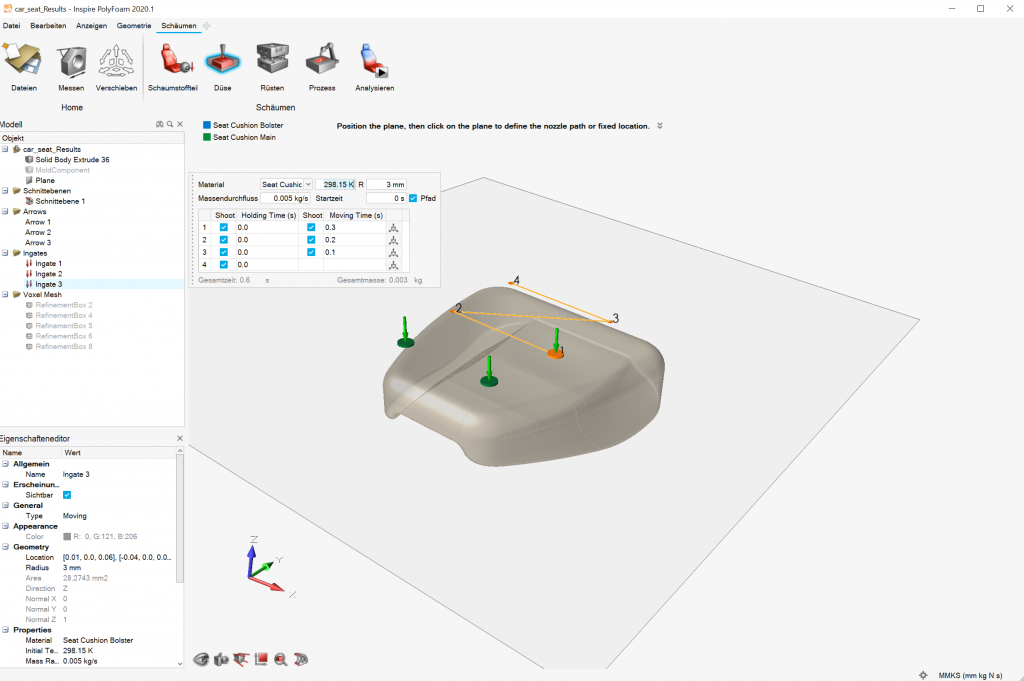Select the Messen measure icon
1024x681 pixels.
coord(71,61)
